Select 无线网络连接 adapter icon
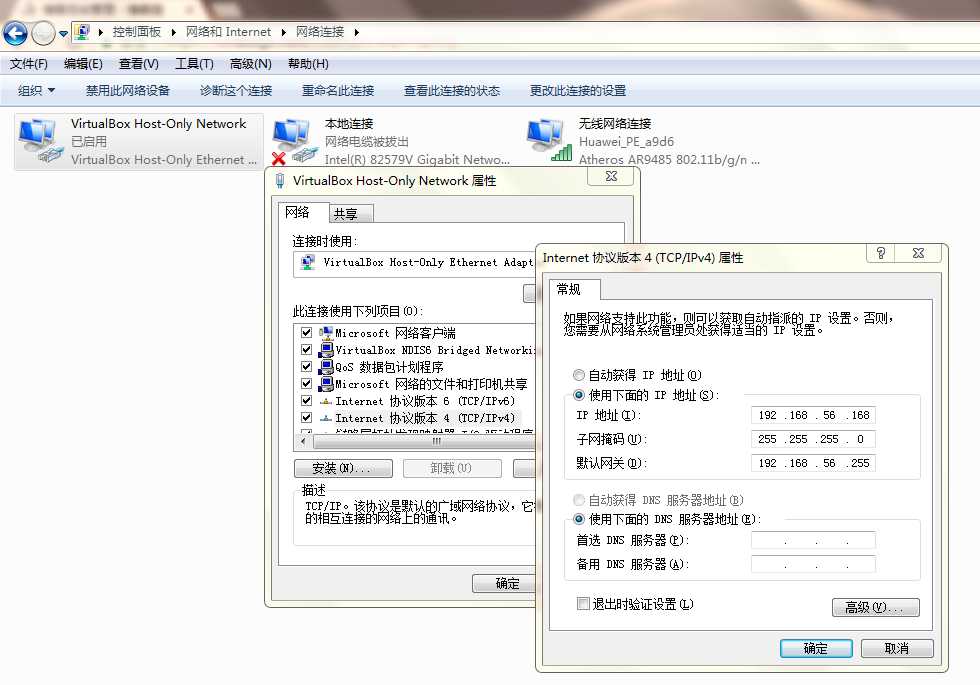 coord(549,141)
